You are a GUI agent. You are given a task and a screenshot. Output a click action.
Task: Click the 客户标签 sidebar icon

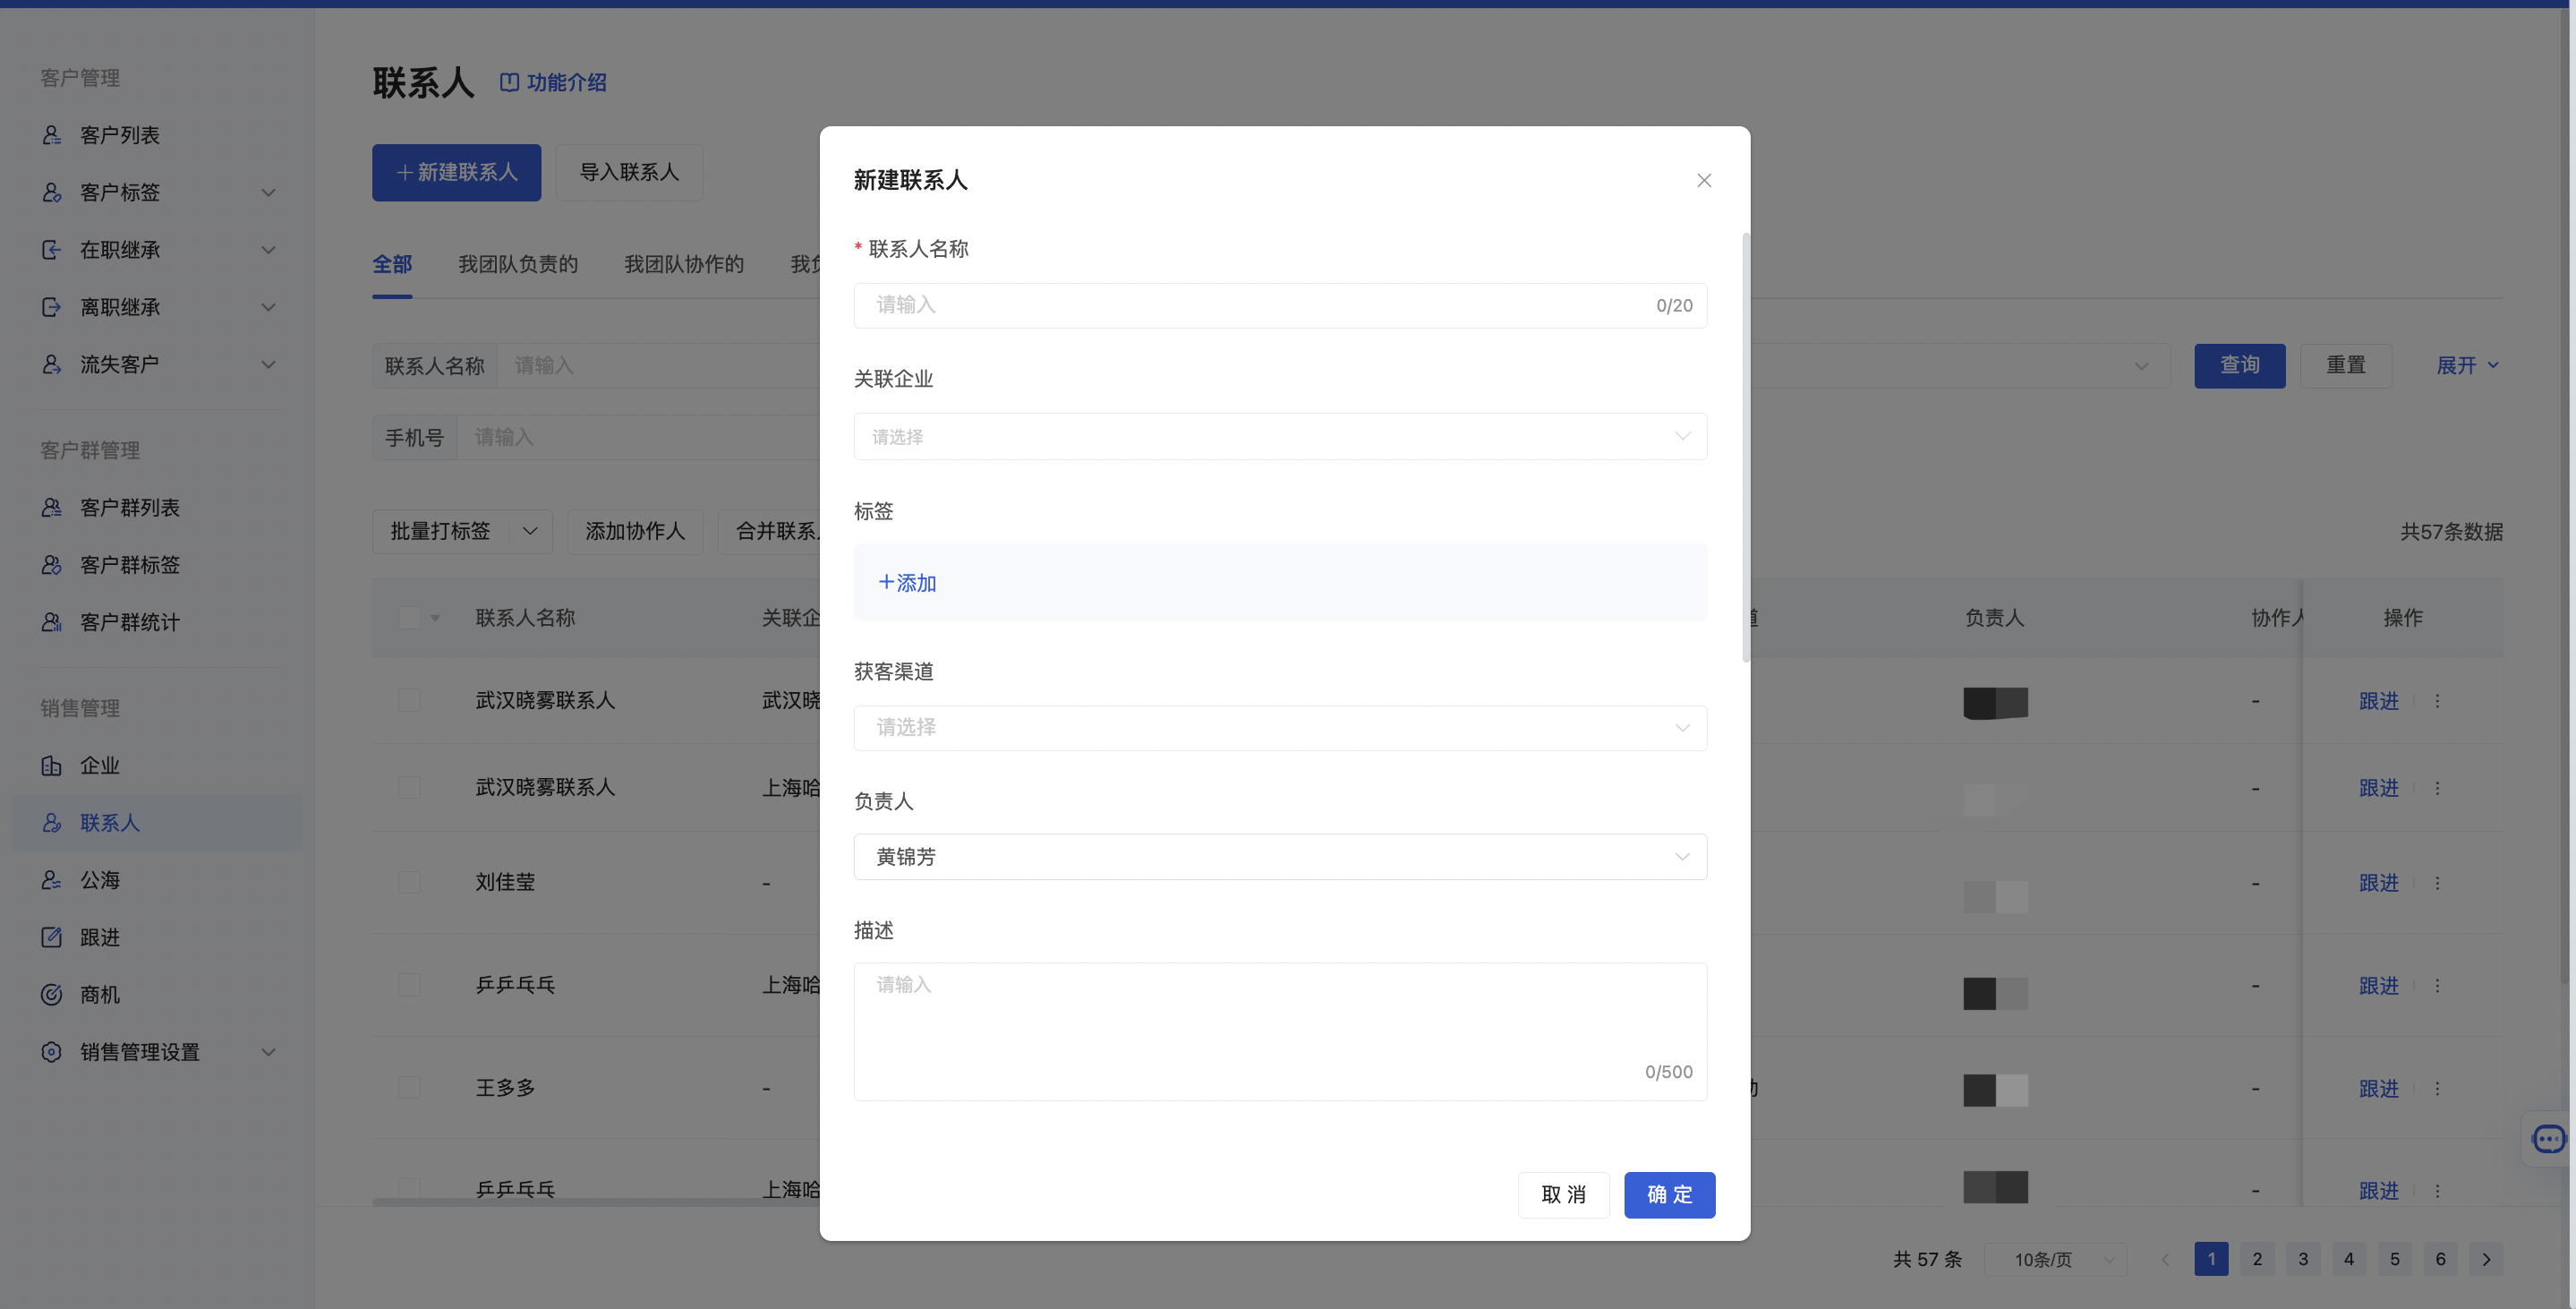coord(52,192)
